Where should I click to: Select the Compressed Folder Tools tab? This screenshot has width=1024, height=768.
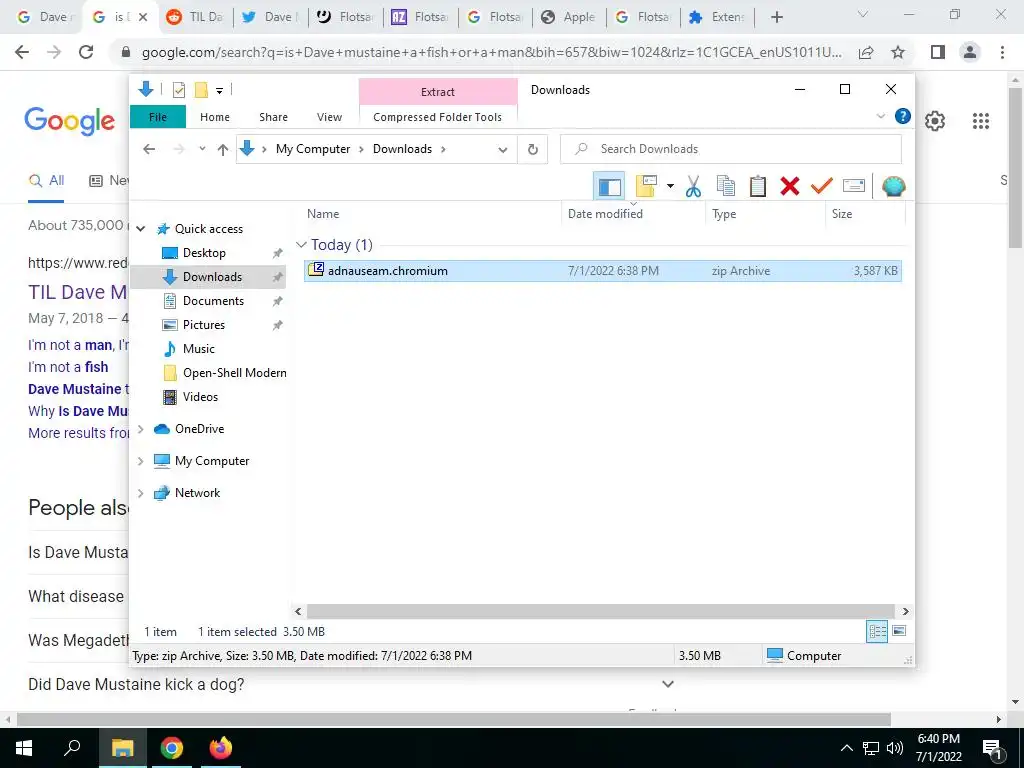[438, 117]
